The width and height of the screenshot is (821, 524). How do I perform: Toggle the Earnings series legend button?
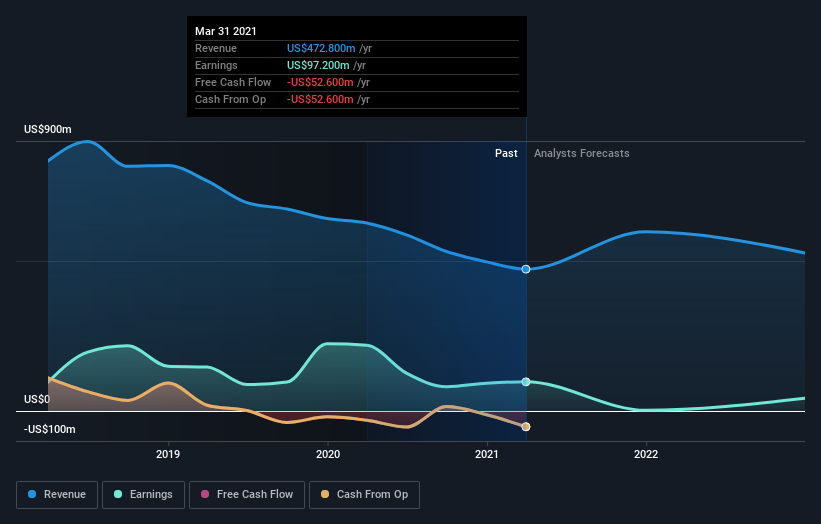click(x=143, y=495)
